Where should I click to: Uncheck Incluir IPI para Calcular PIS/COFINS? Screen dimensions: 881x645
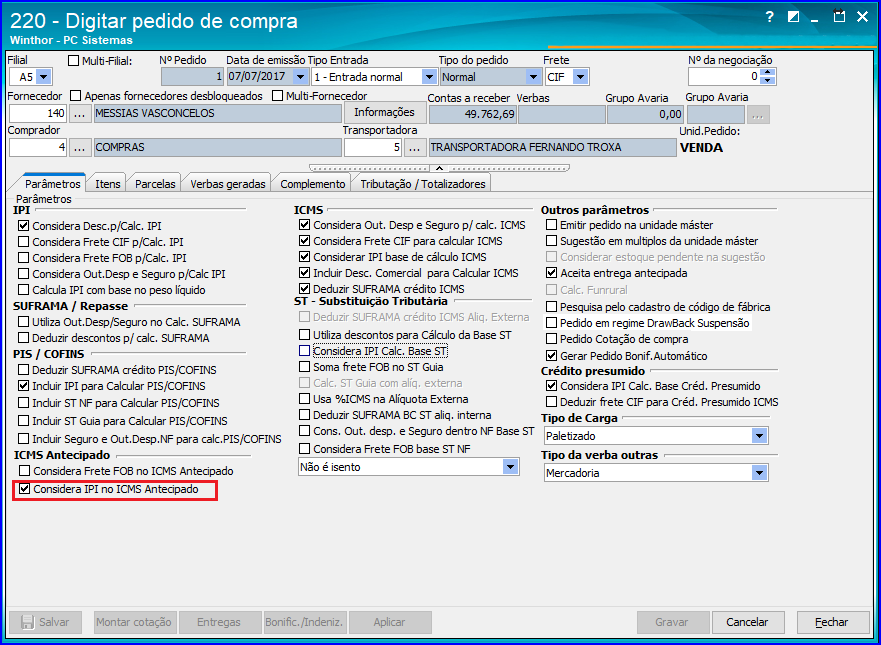tap(23, 386)
